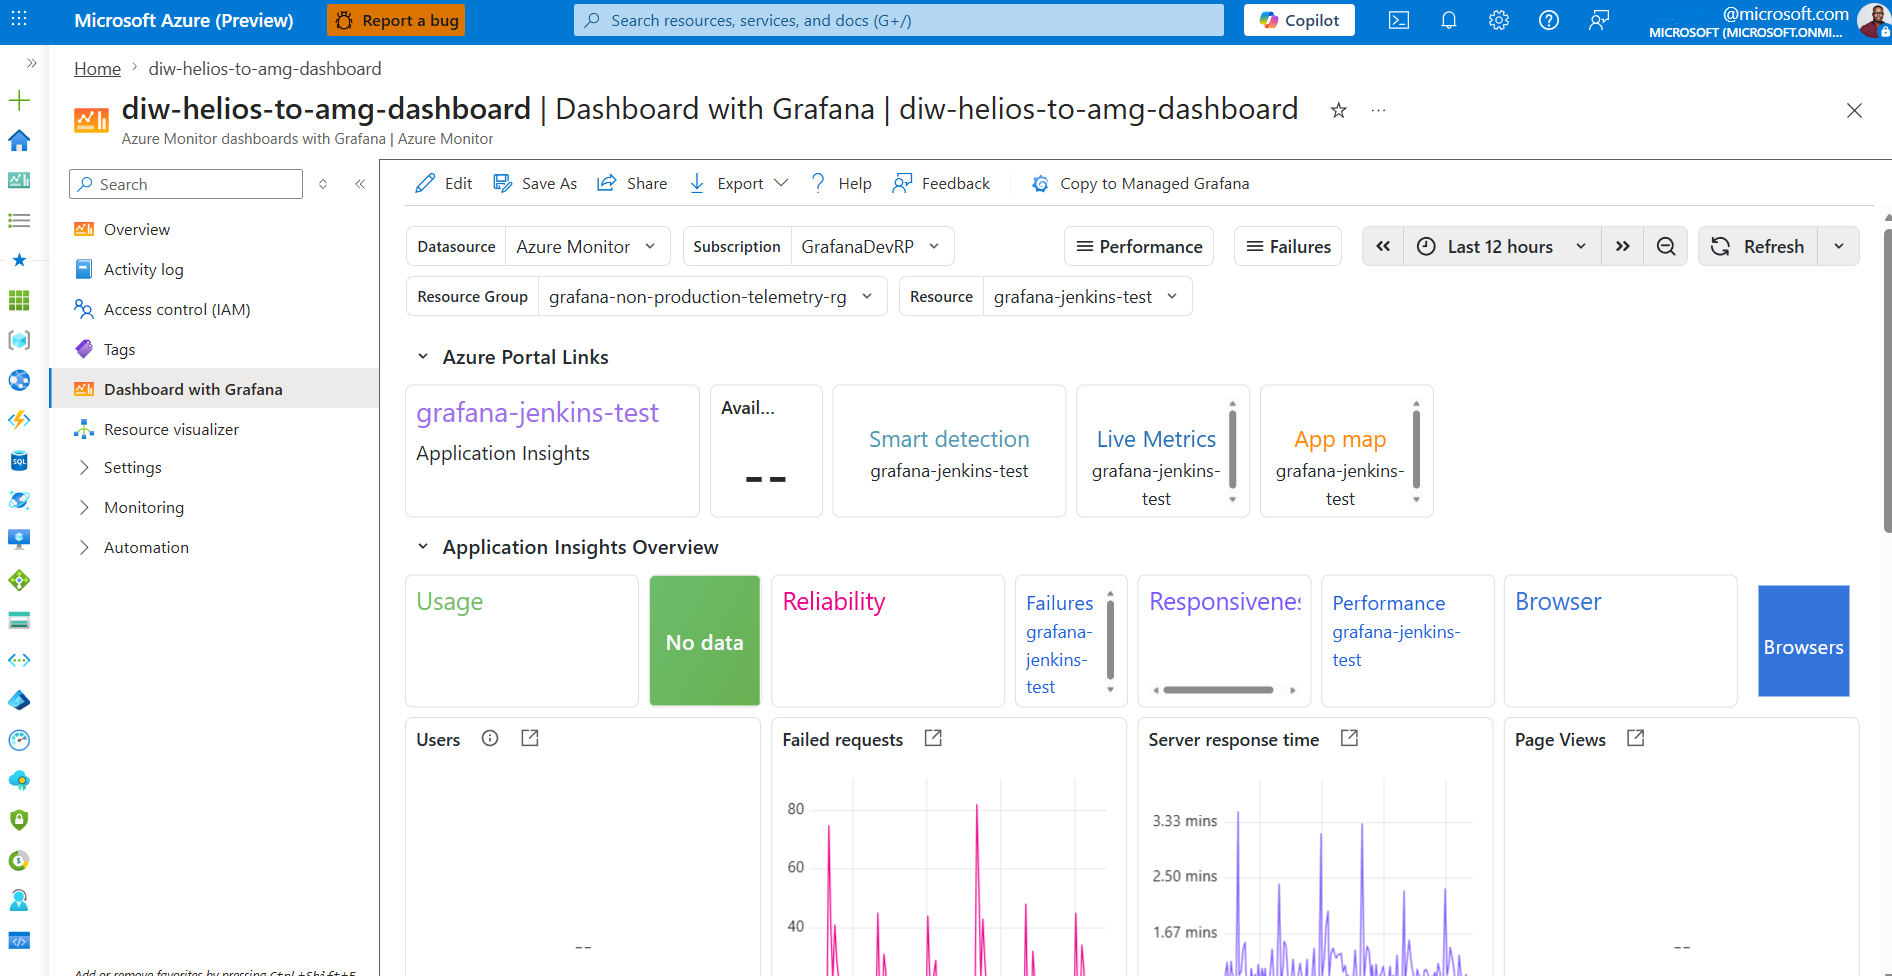This screenshot has height=976, width=1892.
Task: Open the Subscription GrafanaDevRP dropdown
Action: tap(872, 247)
